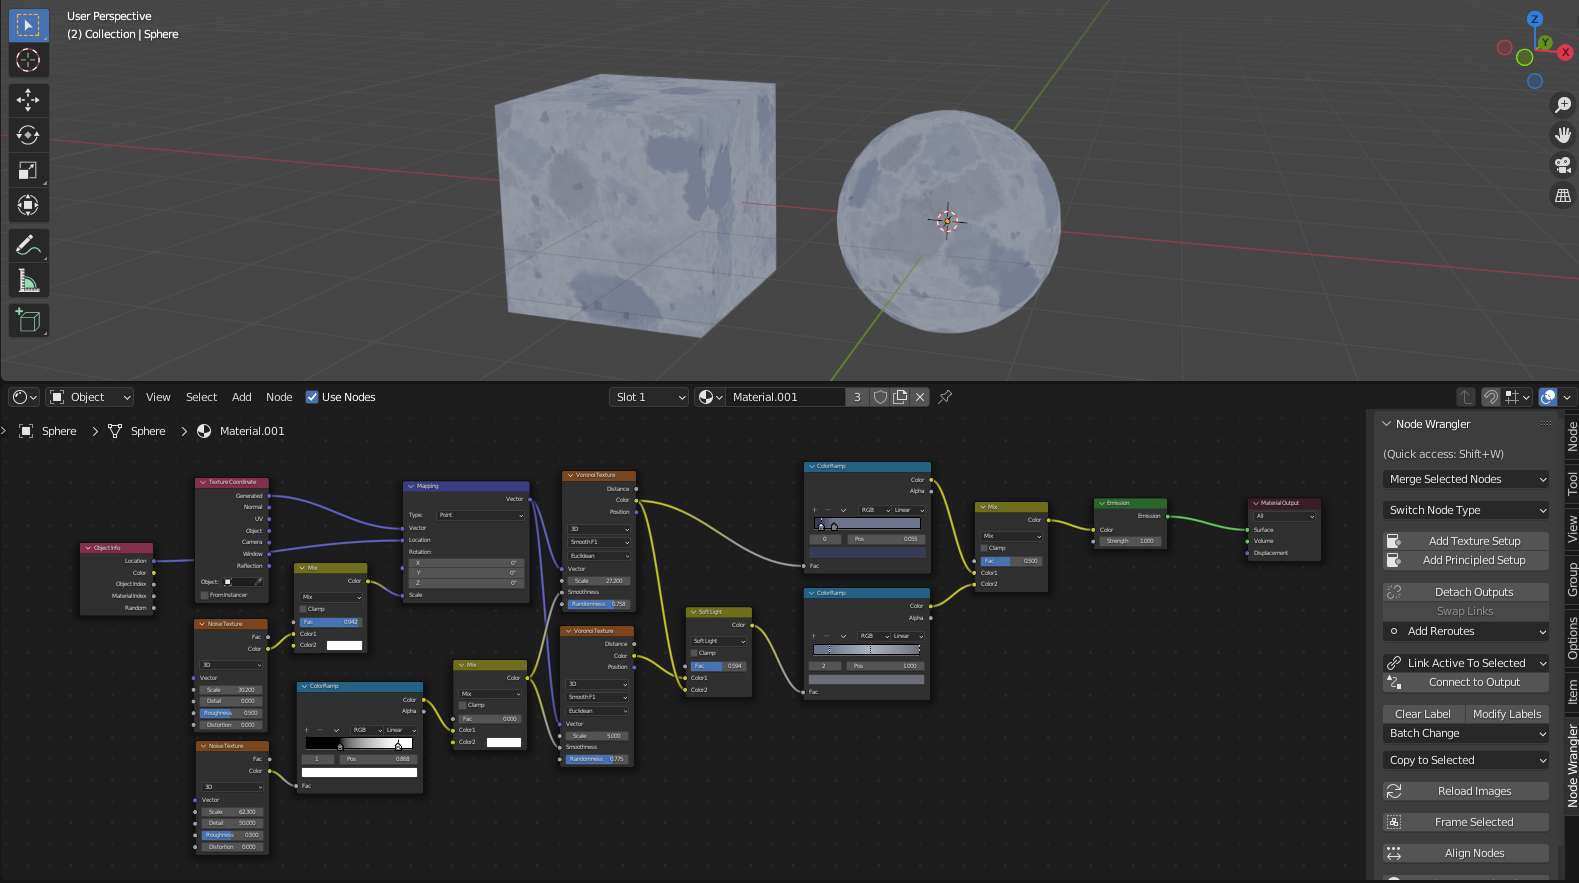Toggle the Use Nodes checkbox
1579x883 pixels.
[312, 397]
